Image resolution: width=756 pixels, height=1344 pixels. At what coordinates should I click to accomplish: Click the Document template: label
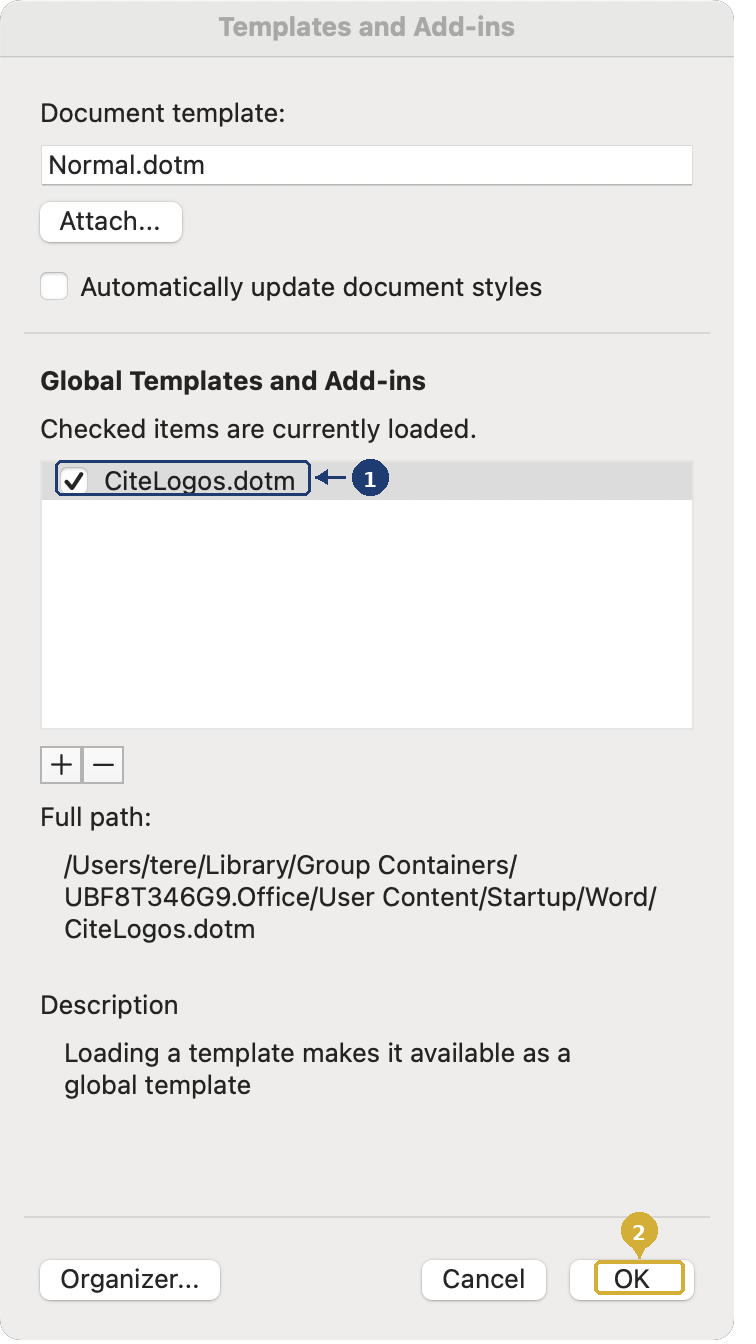click(x=163, y=113)
